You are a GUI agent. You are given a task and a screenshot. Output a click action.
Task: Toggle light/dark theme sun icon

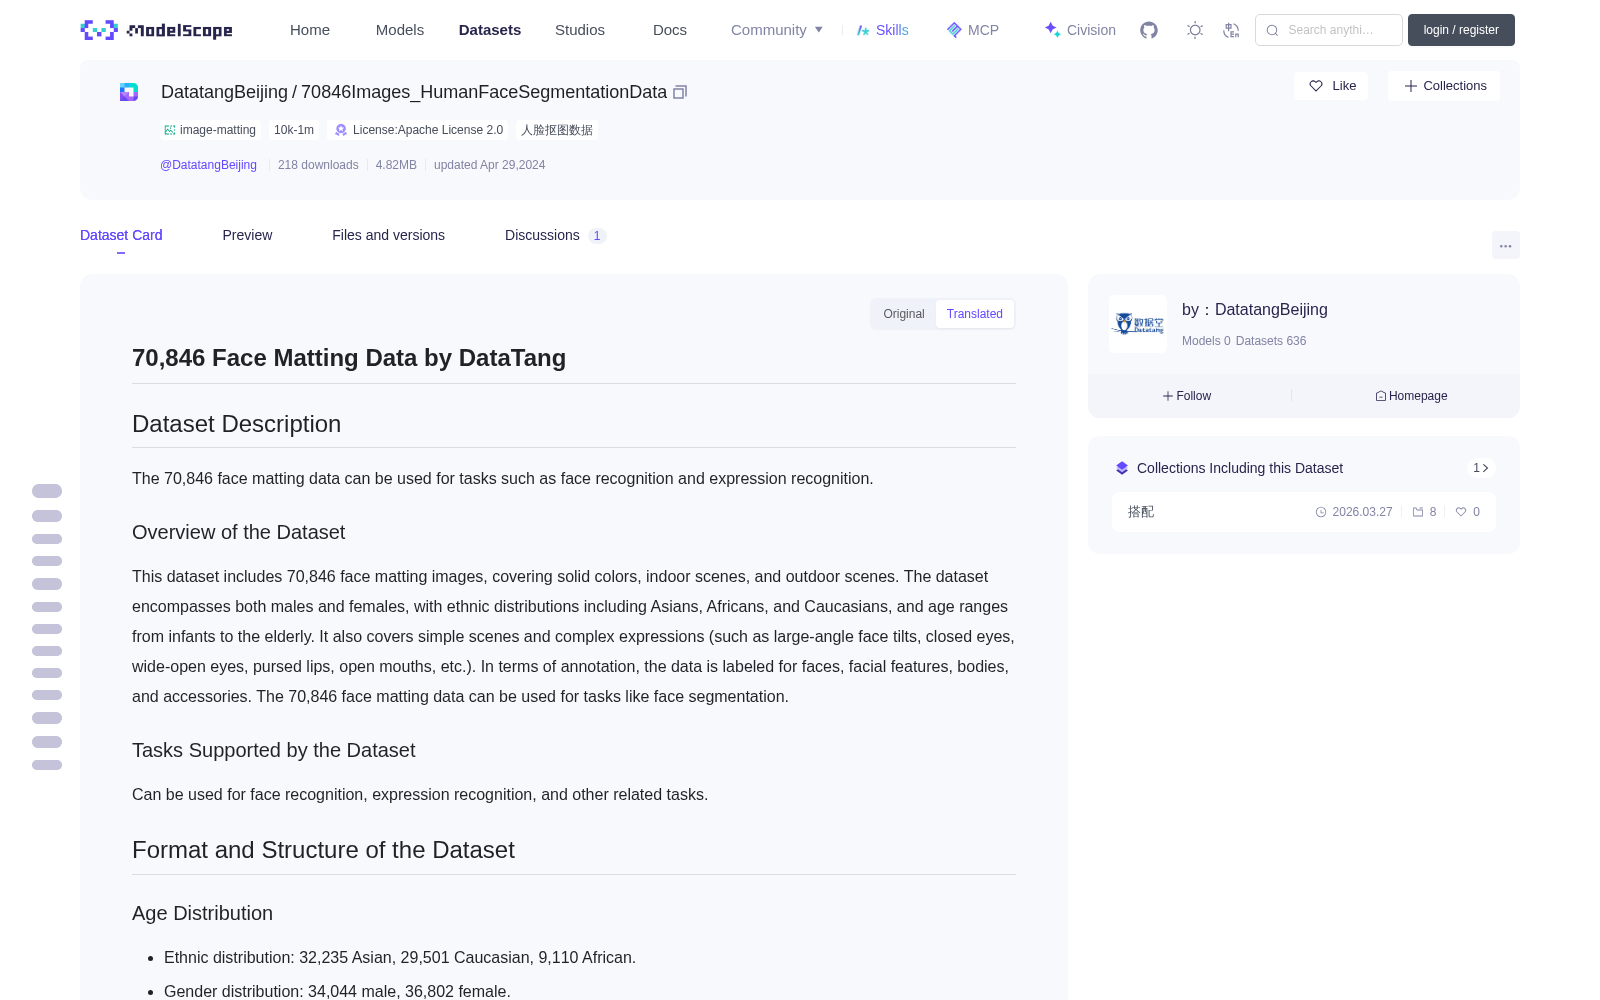(x=1195, y=30)
